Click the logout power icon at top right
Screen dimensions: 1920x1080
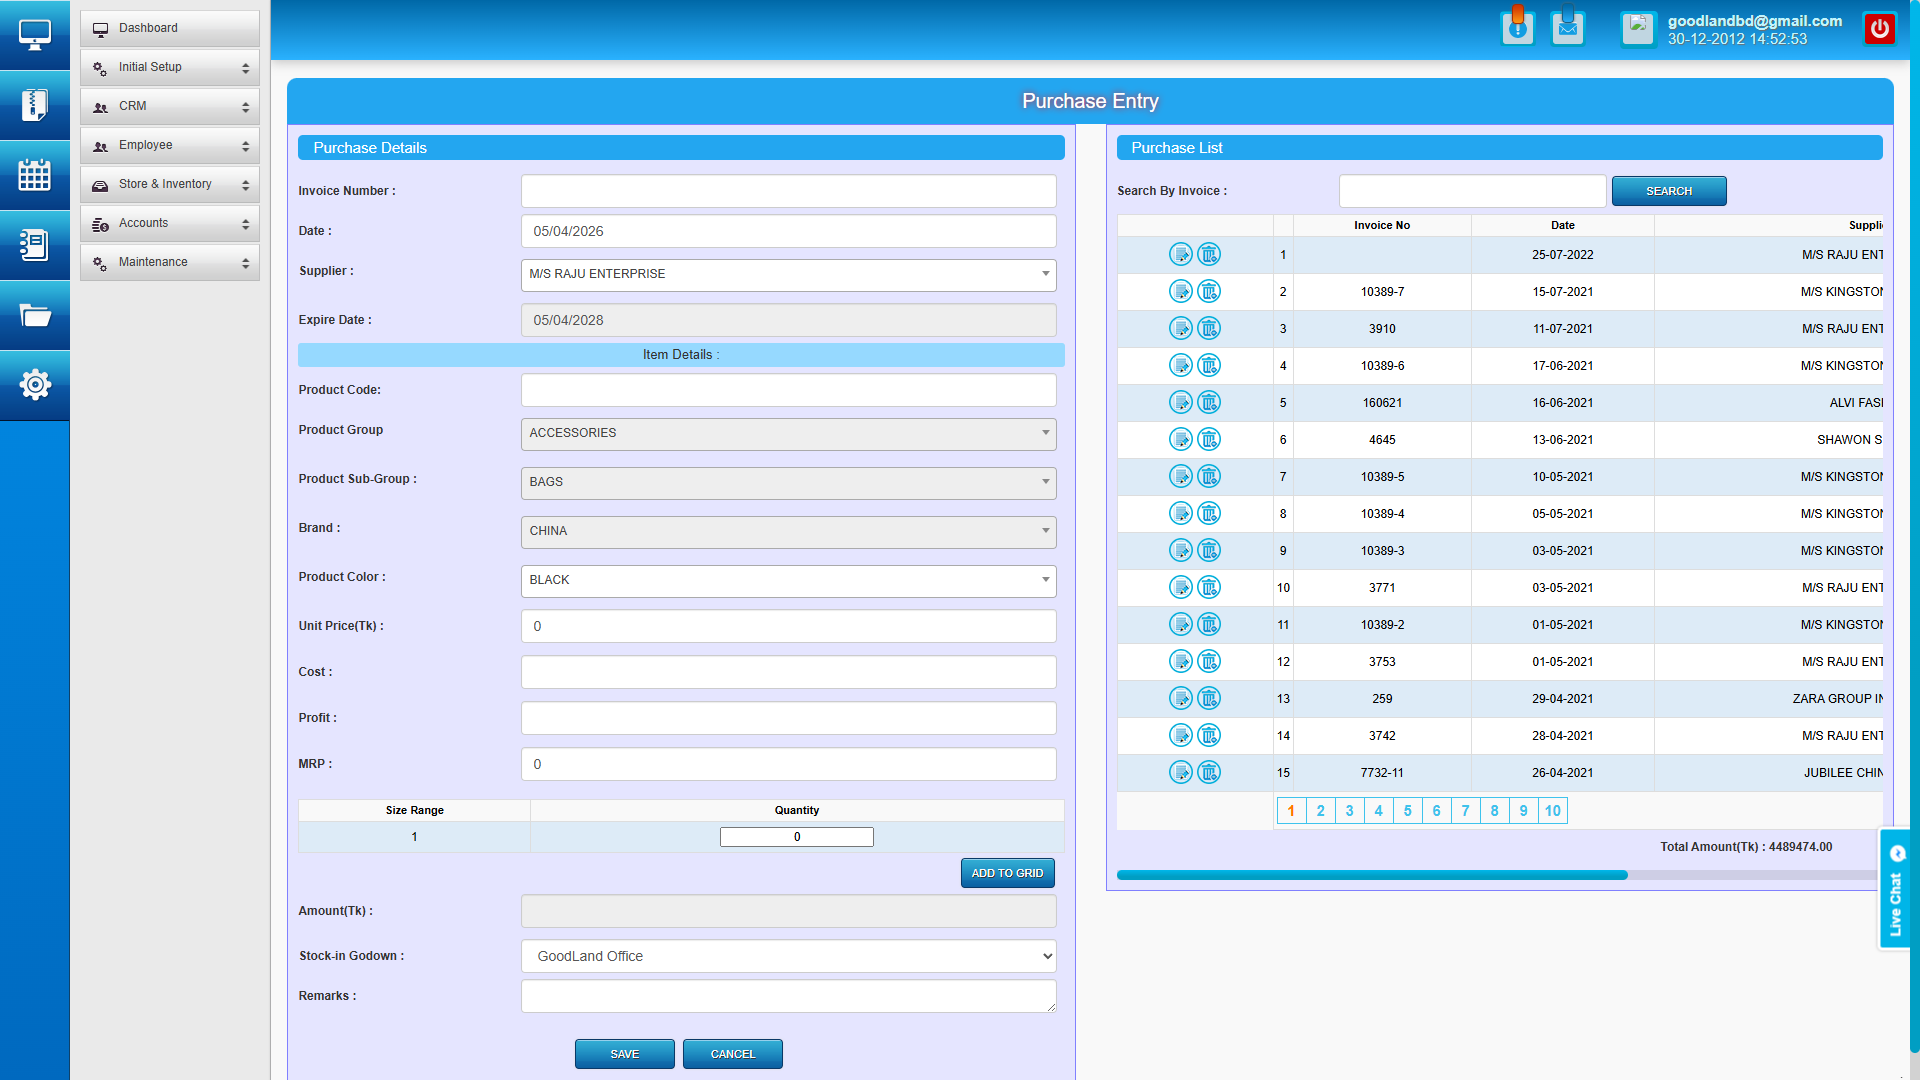(x=1880, y=28)
